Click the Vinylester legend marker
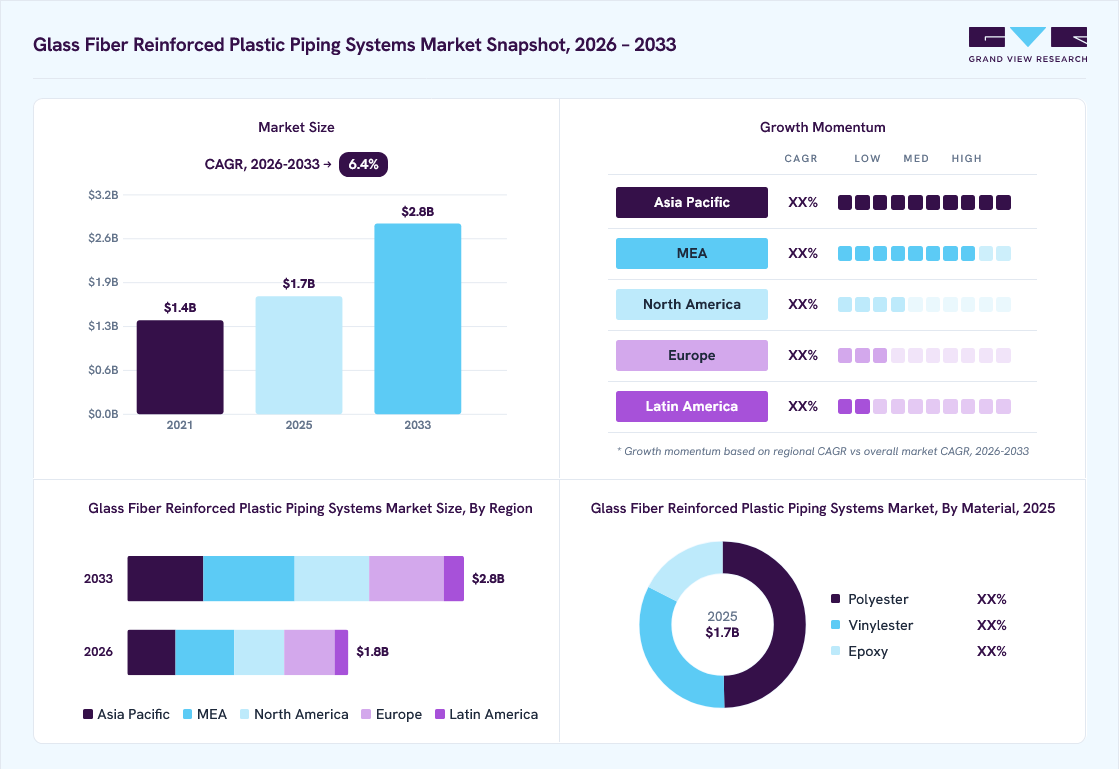 pos(836,625)
